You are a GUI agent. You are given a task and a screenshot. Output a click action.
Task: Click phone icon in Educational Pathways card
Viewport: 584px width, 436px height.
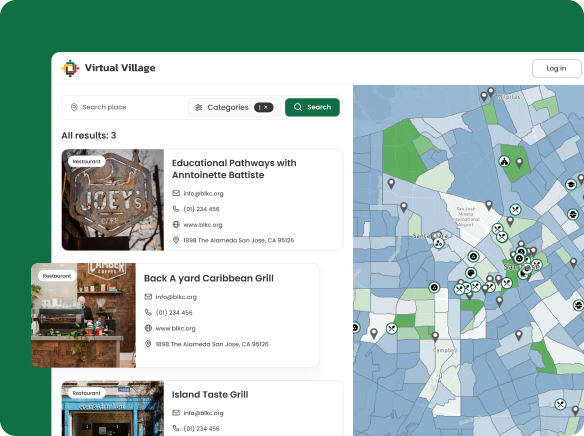(x=176, y=209)
